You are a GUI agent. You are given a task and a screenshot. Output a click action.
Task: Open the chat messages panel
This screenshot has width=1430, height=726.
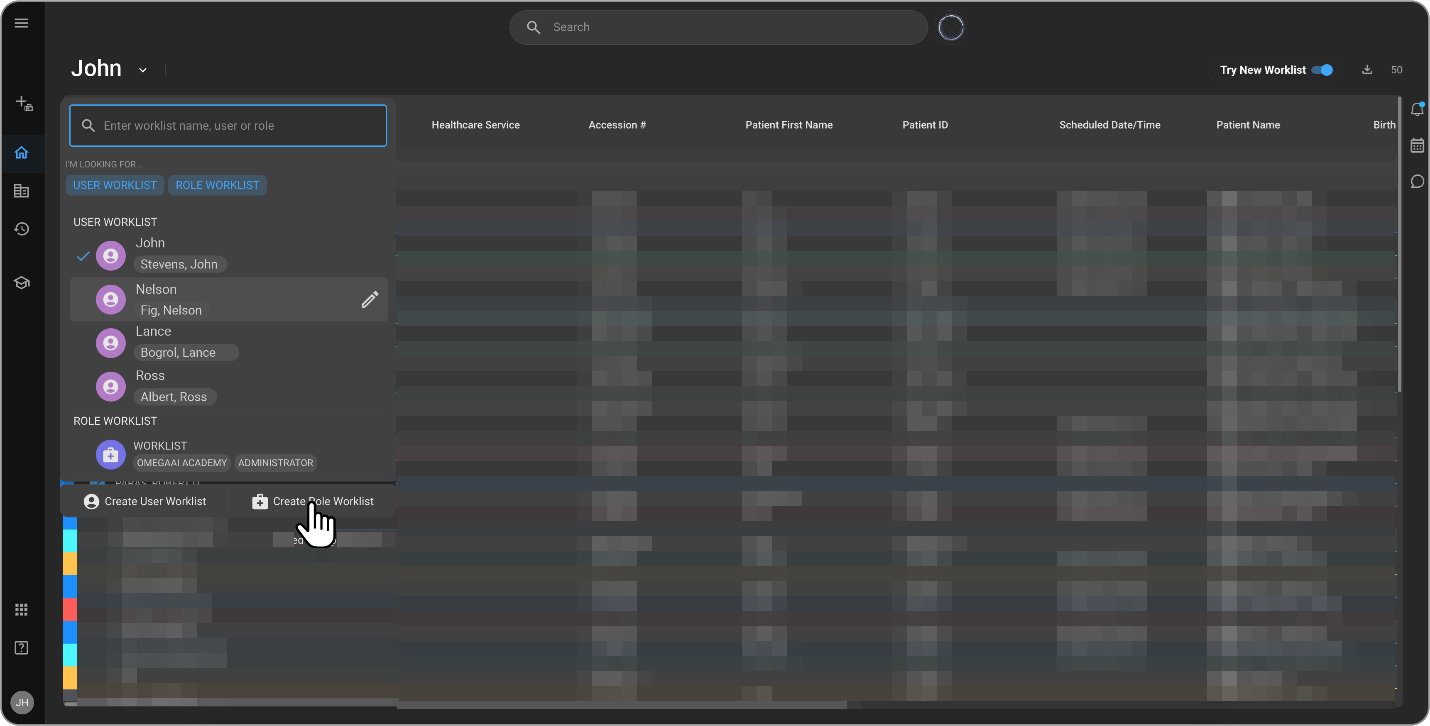[1417, 181]
